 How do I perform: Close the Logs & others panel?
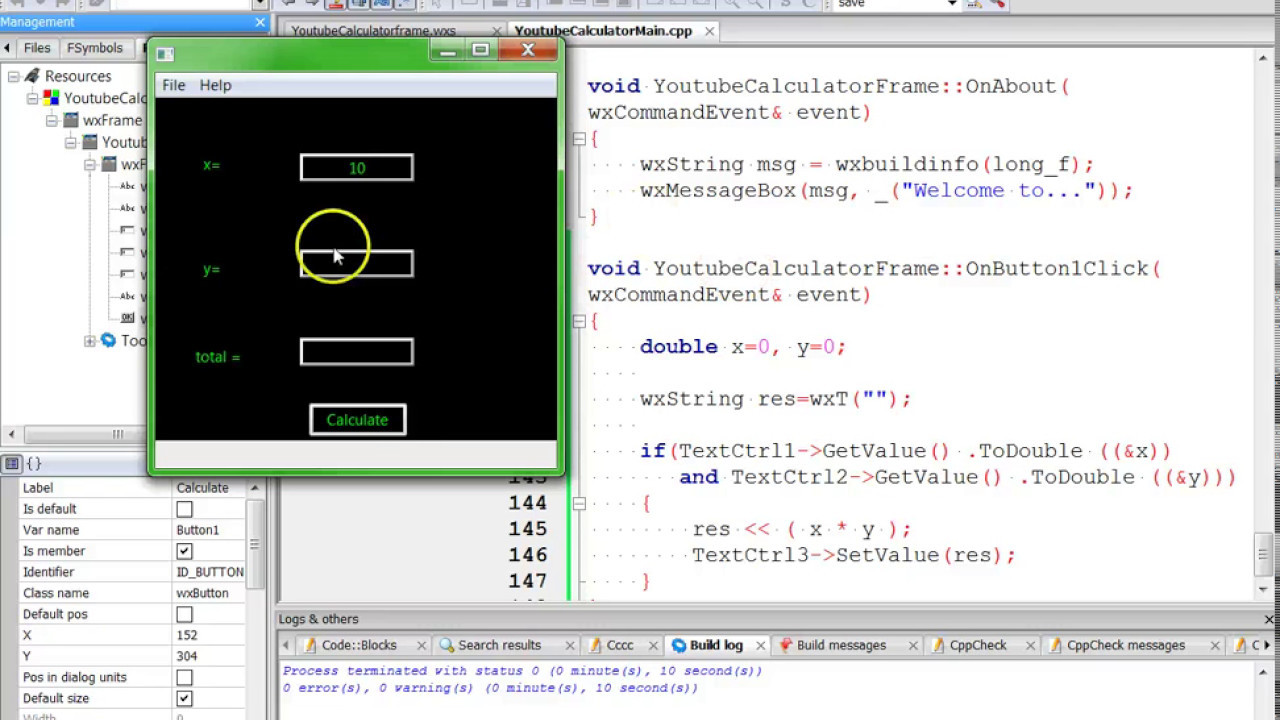1269,620
